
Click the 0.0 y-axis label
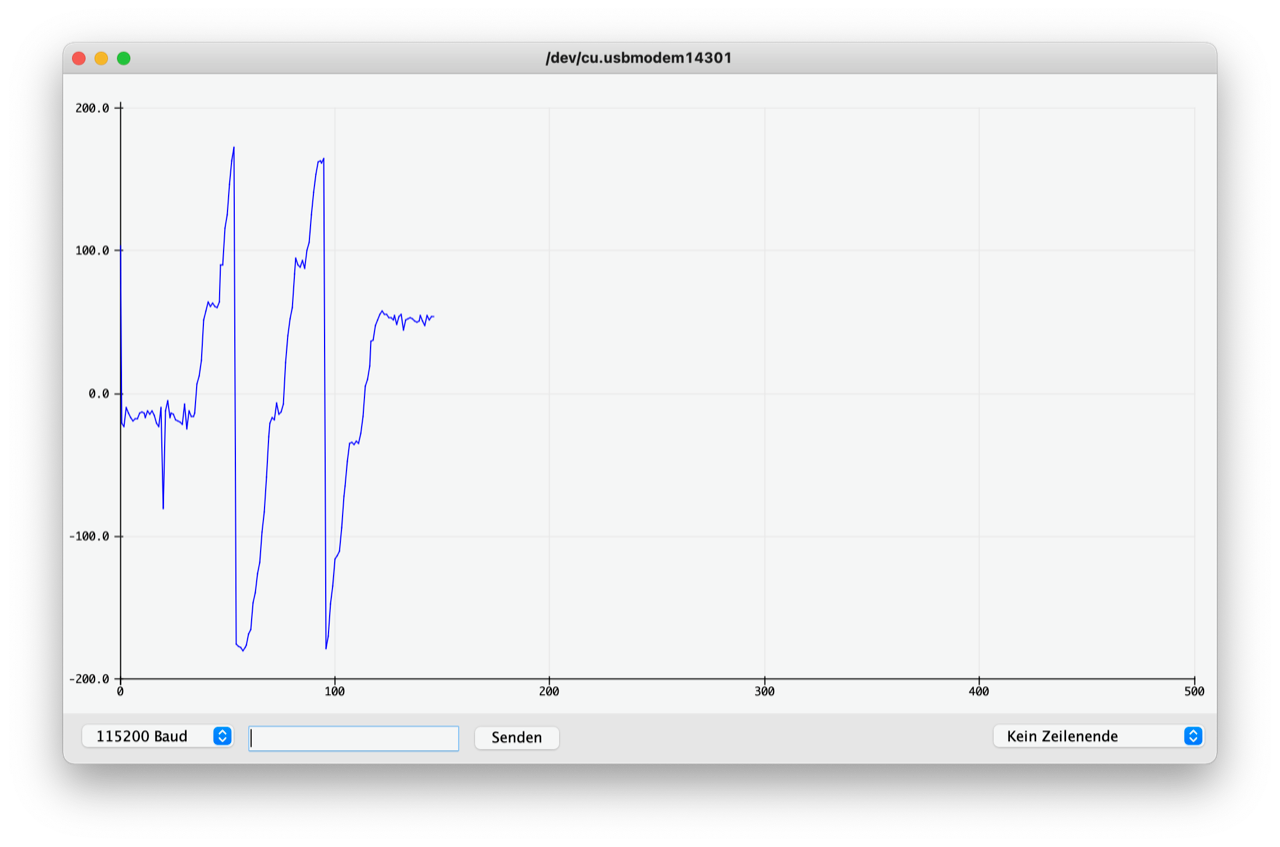pos(99,393)
